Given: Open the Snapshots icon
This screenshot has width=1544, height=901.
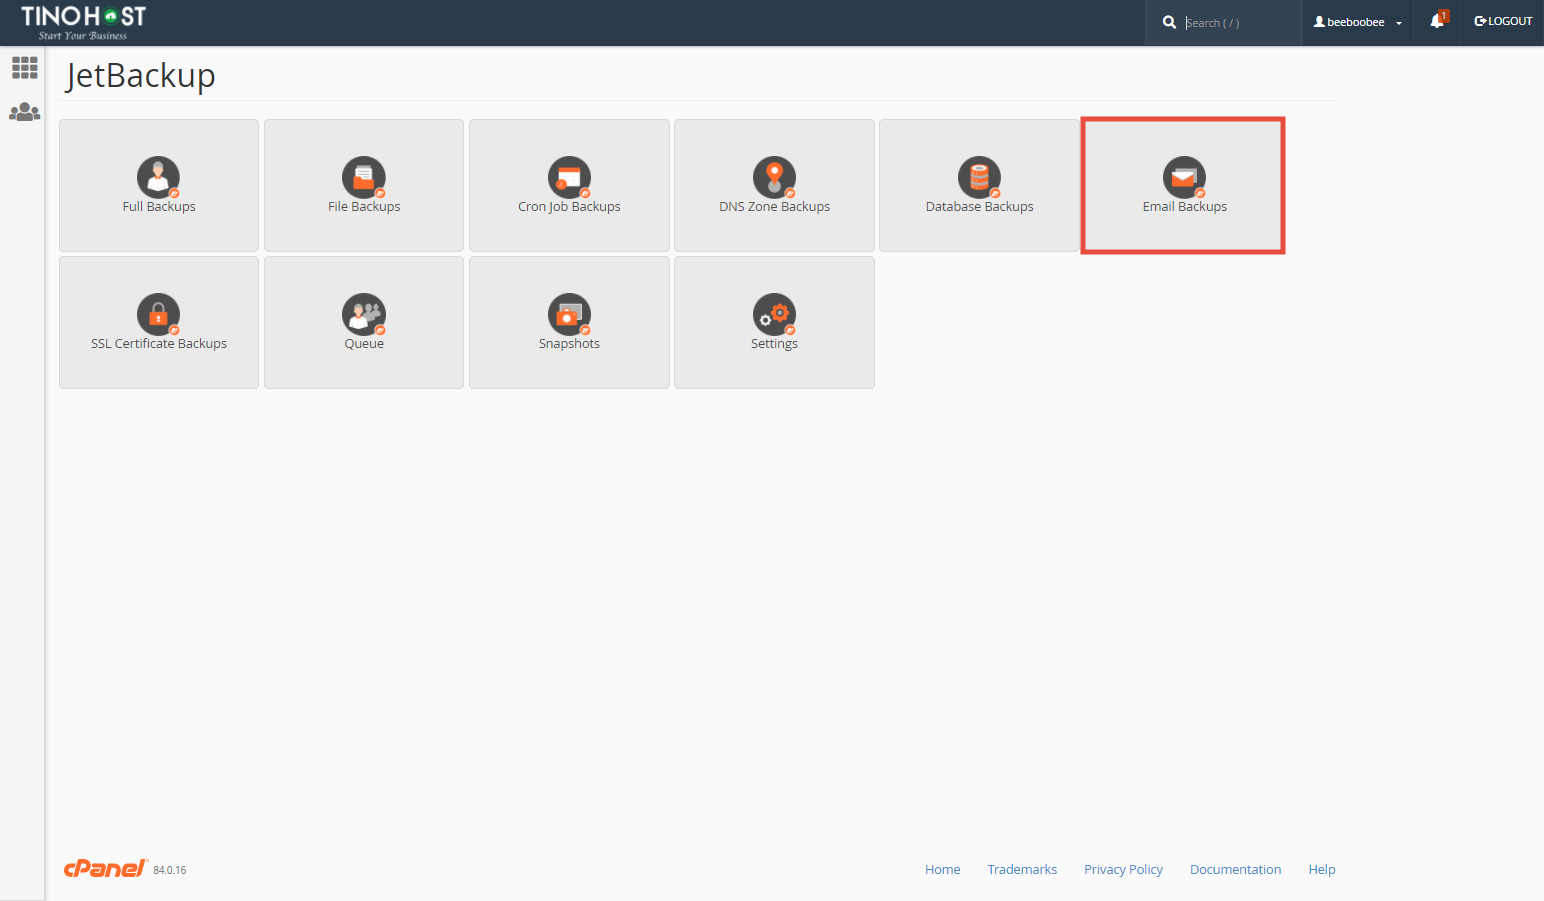Looking at the screenshot, I should 569,315.
